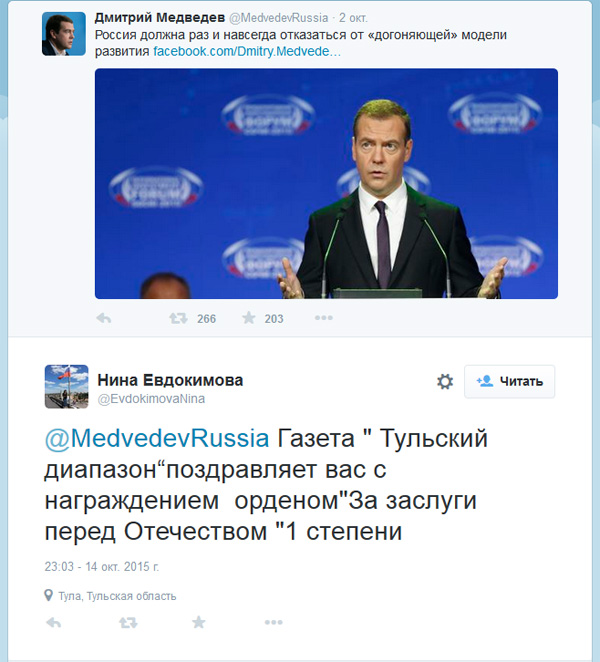Open Нина Евдокимова's profile avatar
The width and height of the screenshot is (600, 662).
coord(66,386)
